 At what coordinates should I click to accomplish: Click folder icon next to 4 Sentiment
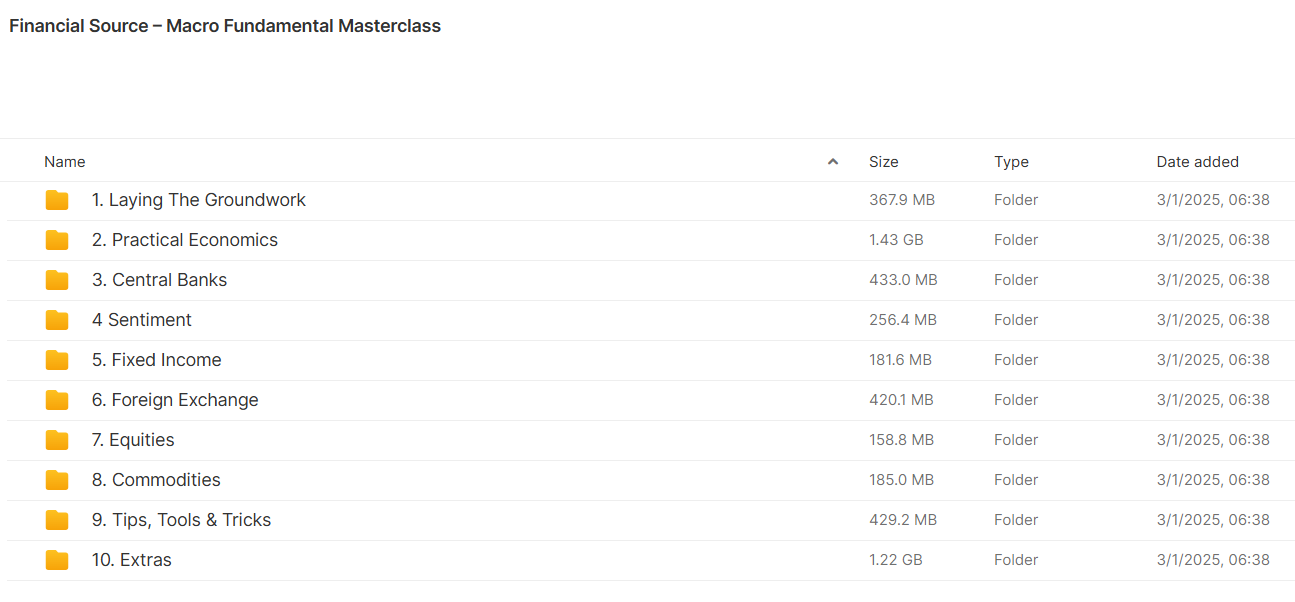[57, 320]
